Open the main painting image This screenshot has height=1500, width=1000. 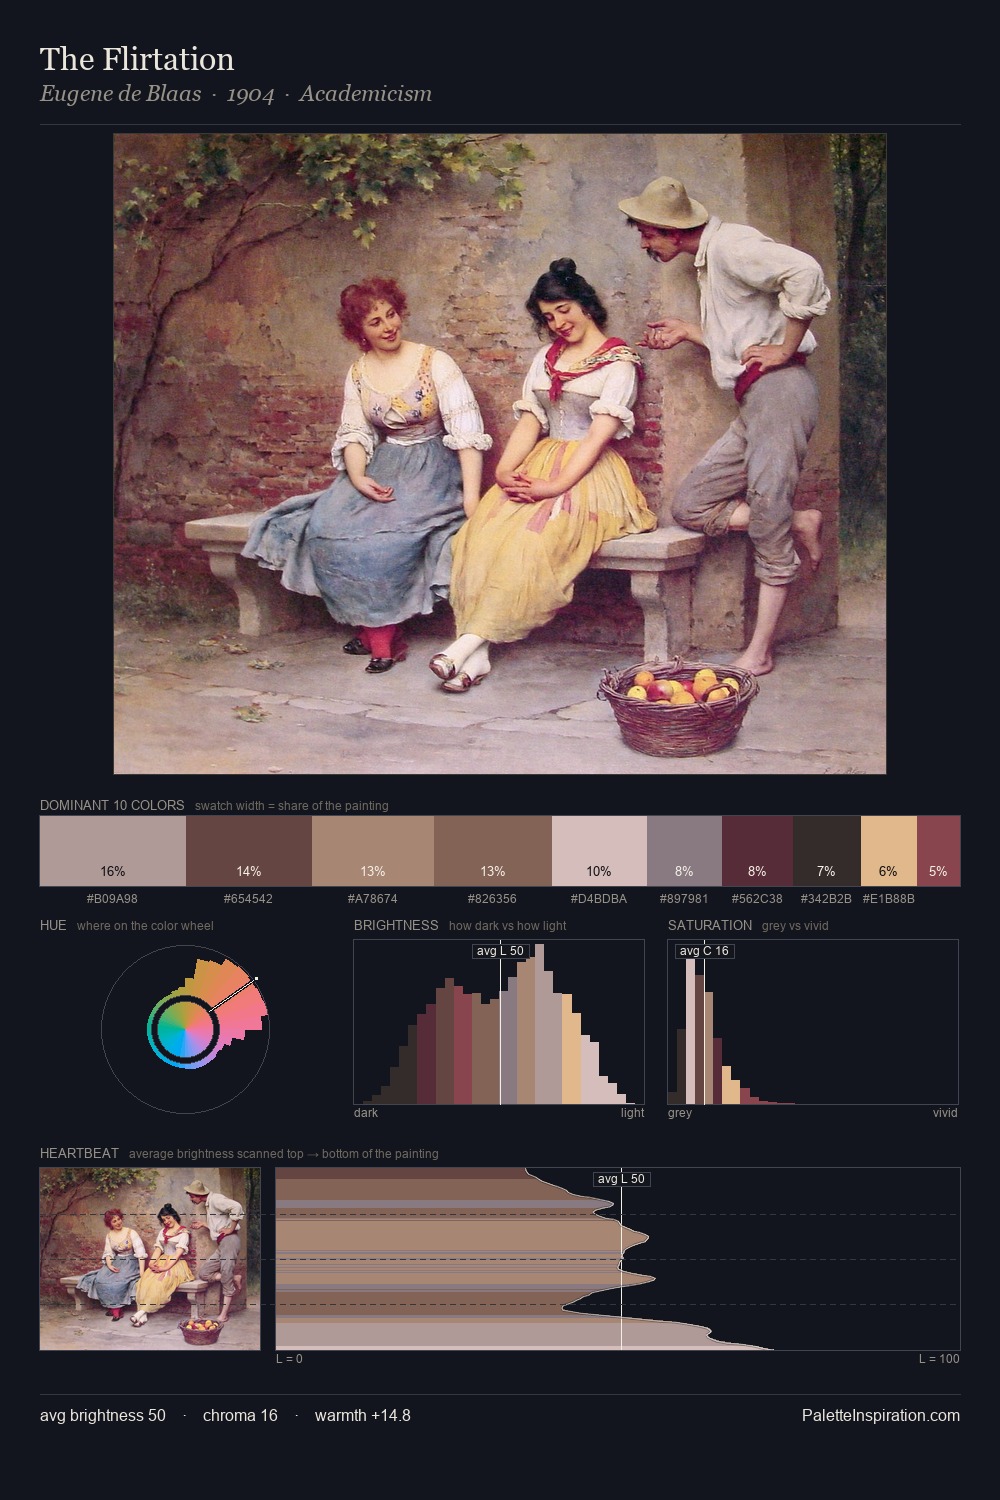pyautogui.click(x=500, y=454)
